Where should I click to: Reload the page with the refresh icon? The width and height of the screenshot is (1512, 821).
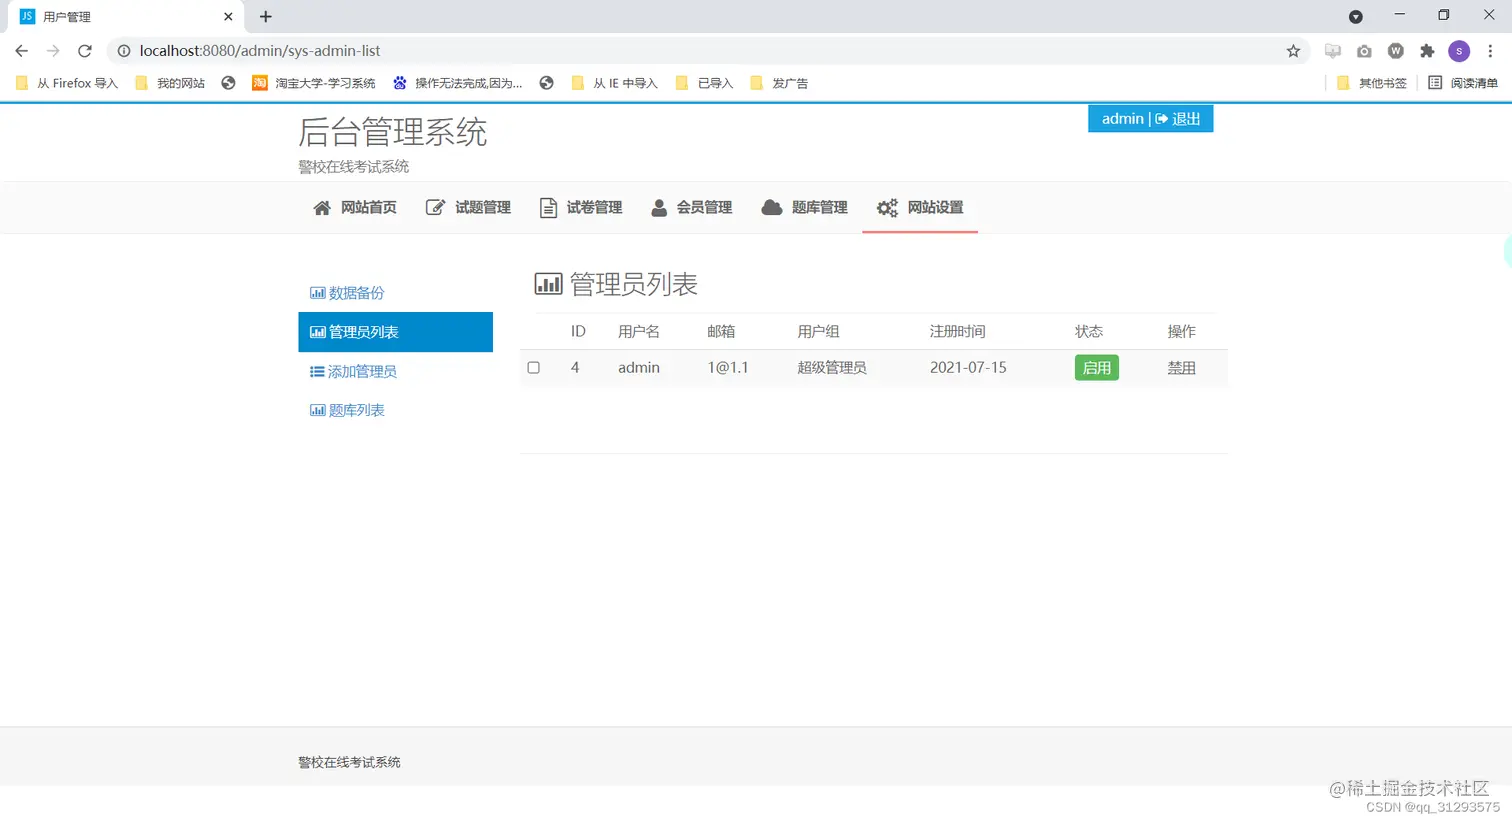85,51
